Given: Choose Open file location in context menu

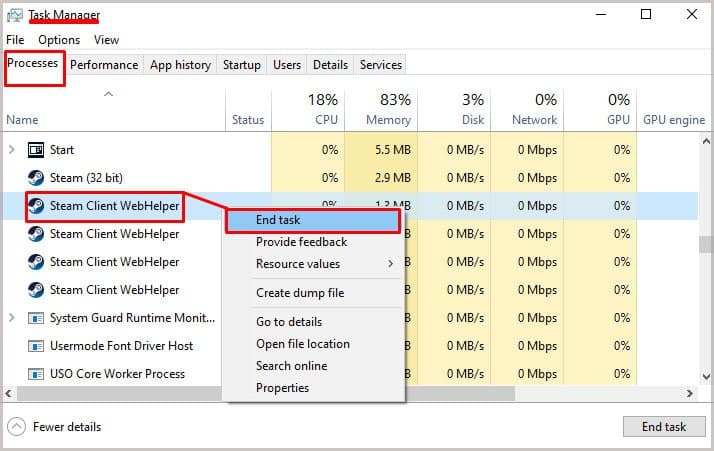Looking at the screenshot, I should [313, 344].
